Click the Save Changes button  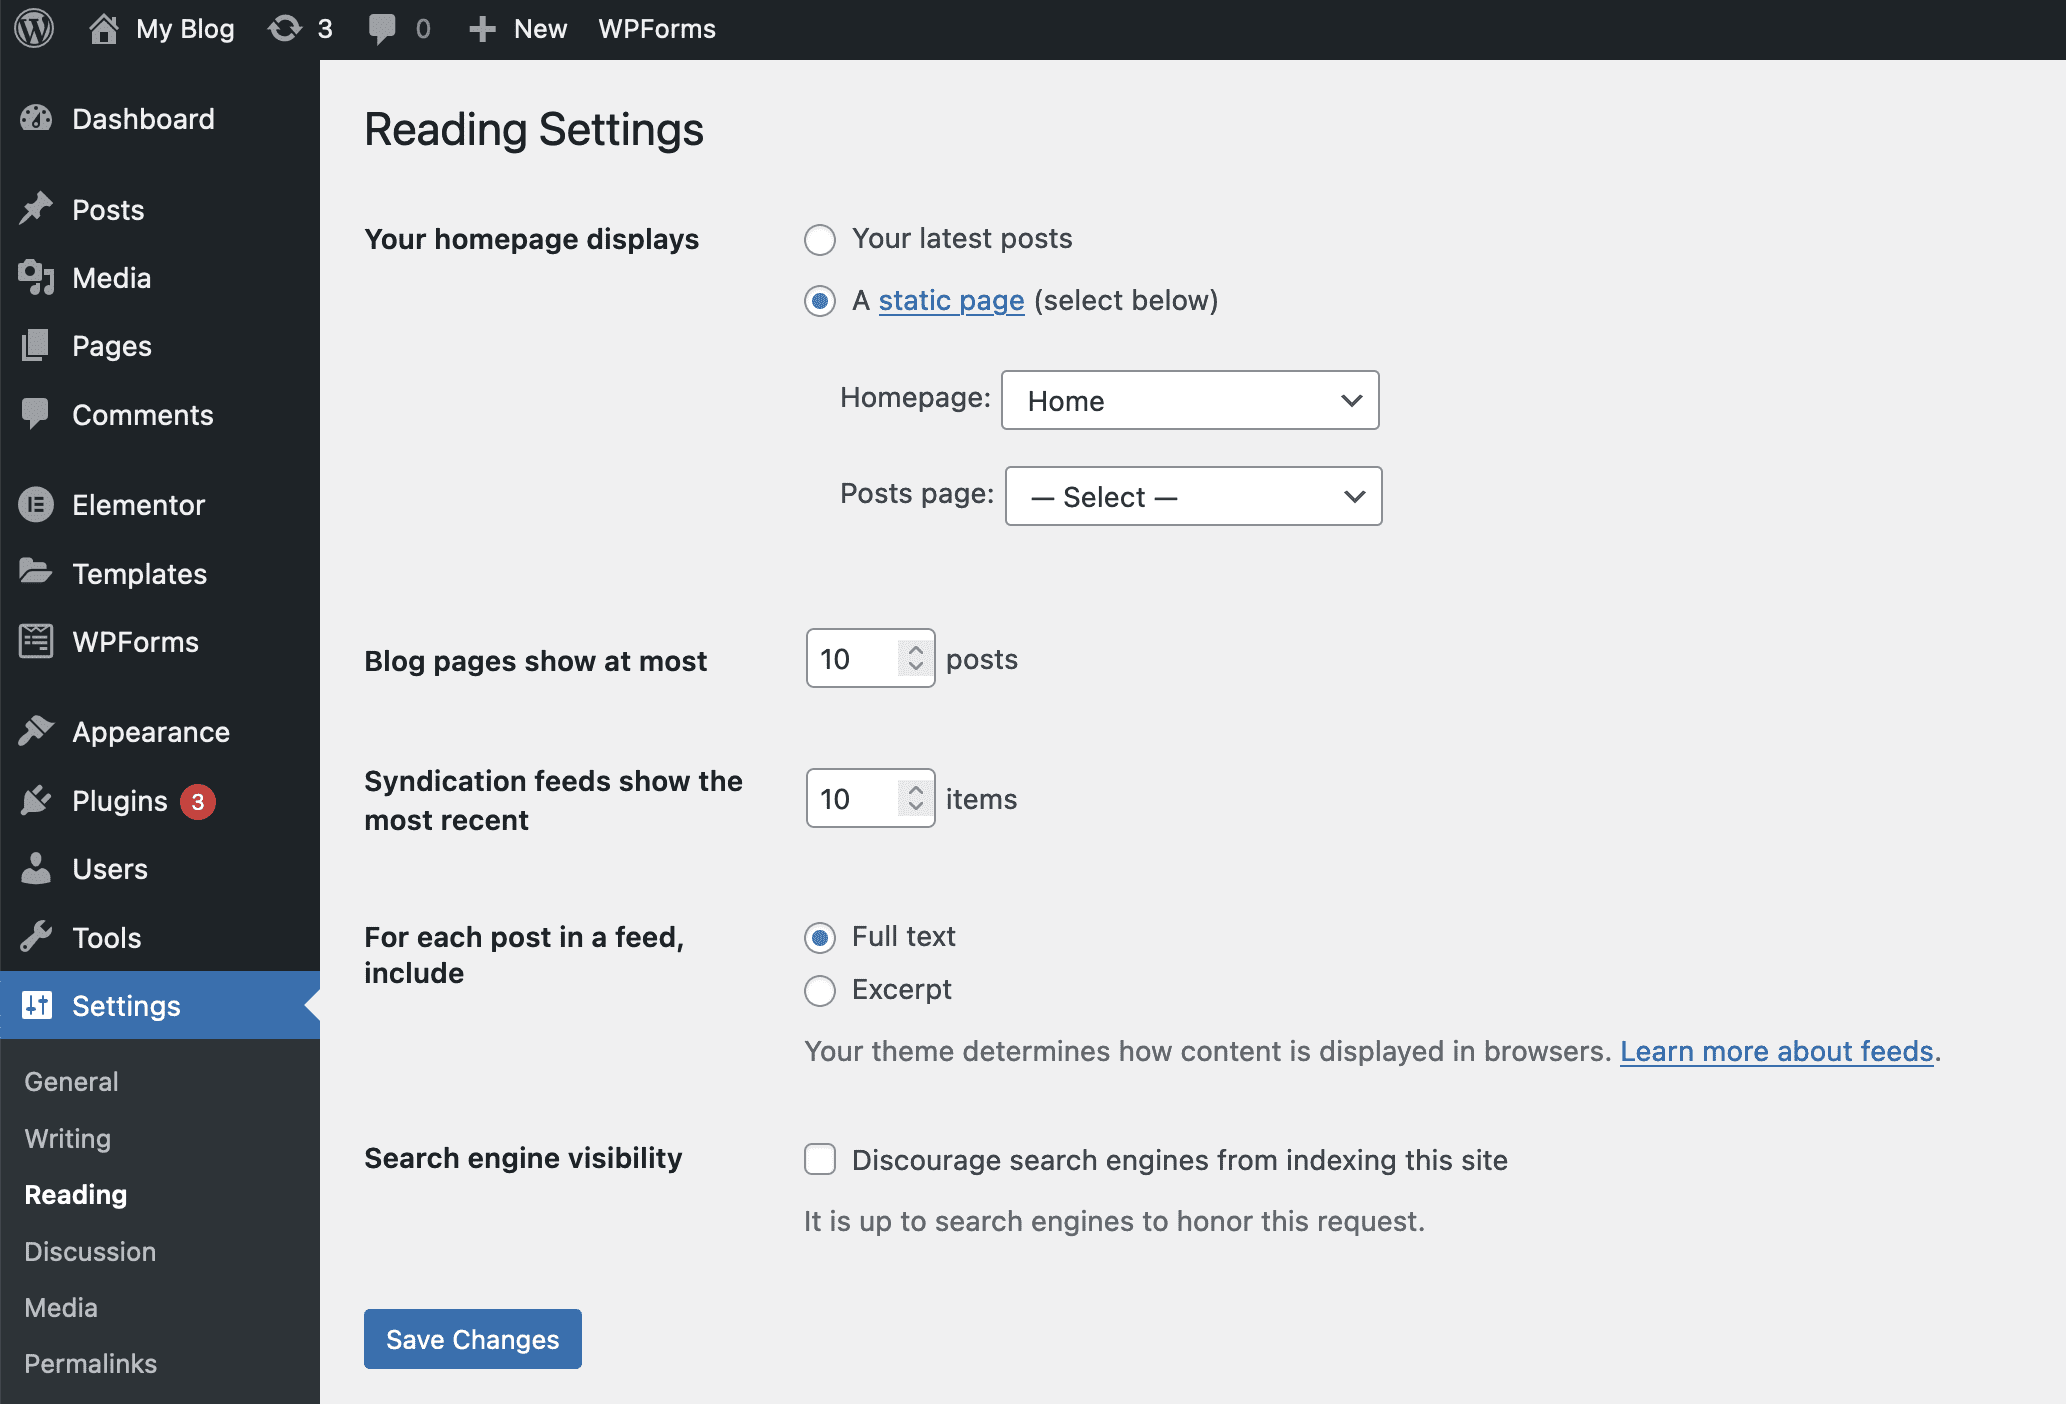tap(472, 1339)
